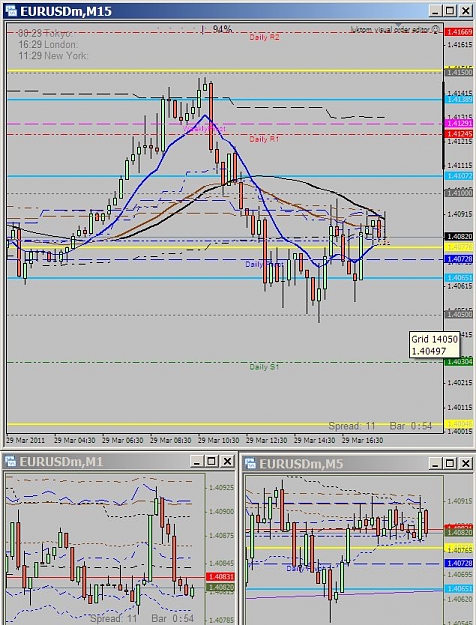Minimize the EURUSDm,M1 chart window
The height and width of the screenshot is (625, 476).
coord(197,462)
